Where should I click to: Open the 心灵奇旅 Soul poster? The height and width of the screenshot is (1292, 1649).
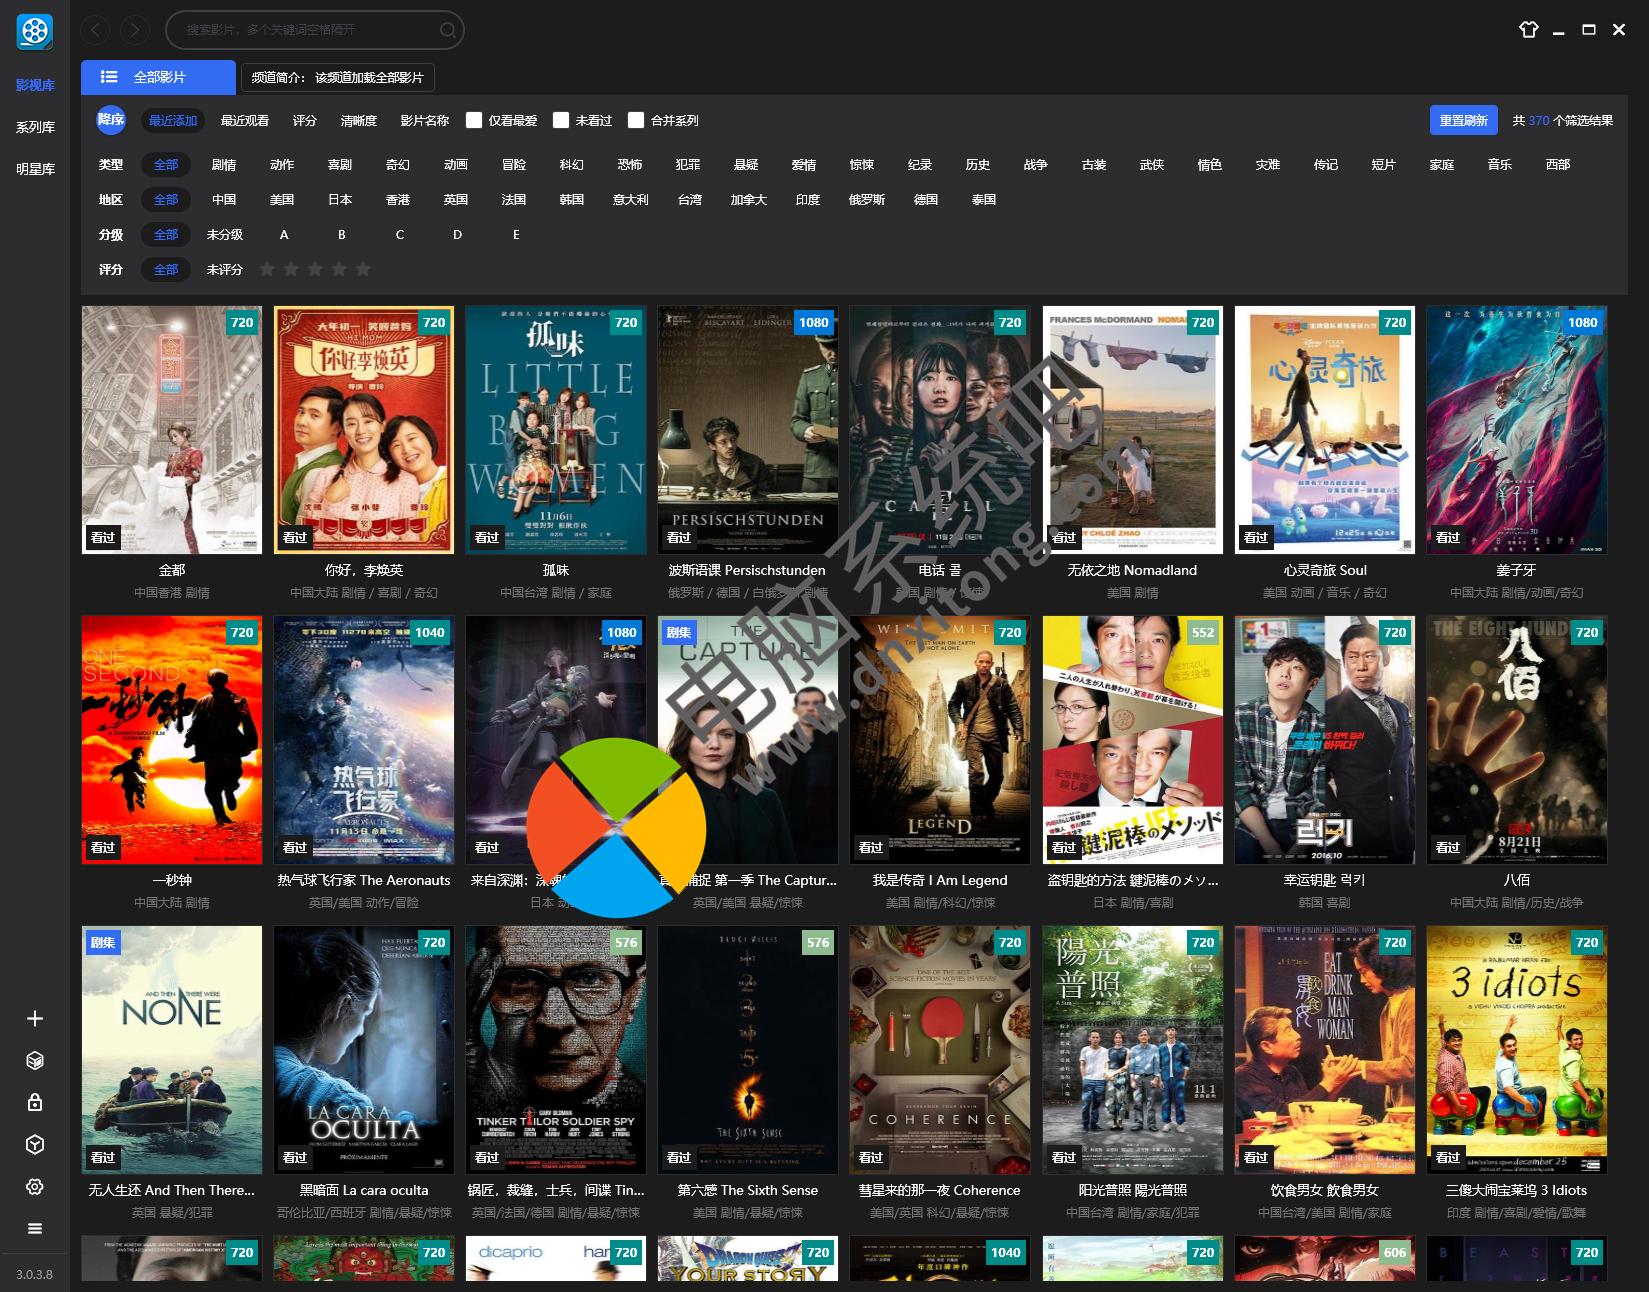[x=1325, y=430]
